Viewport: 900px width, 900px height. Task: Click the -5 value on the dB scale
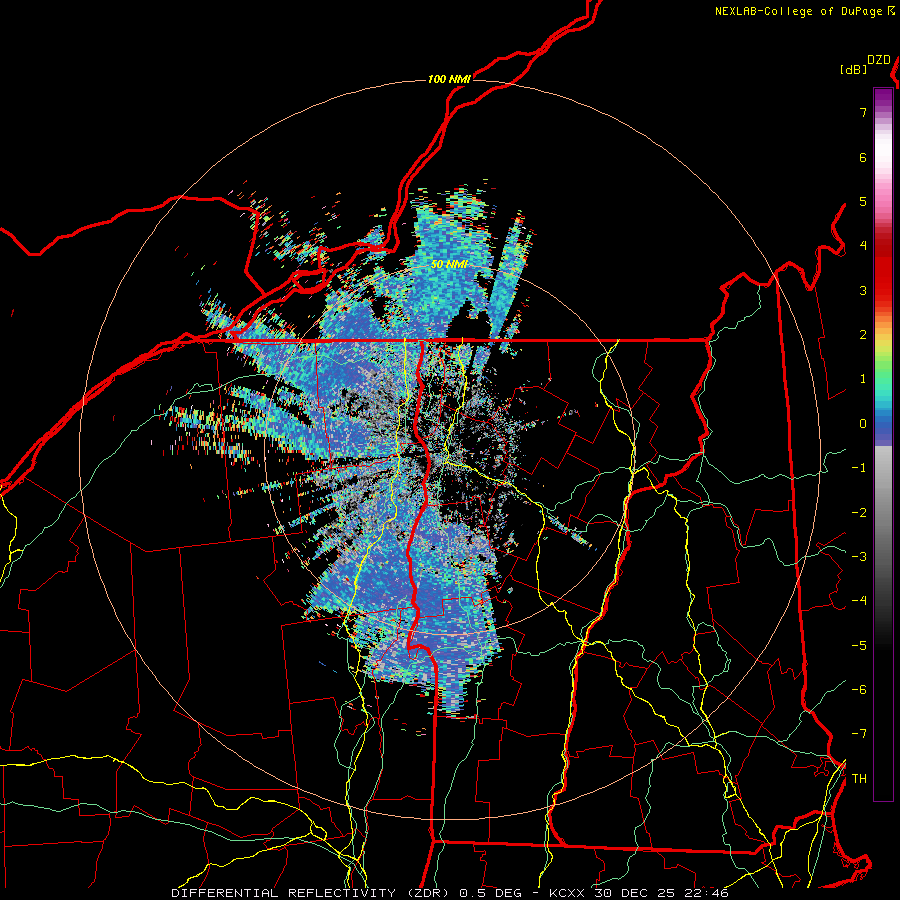click(859, 645)
